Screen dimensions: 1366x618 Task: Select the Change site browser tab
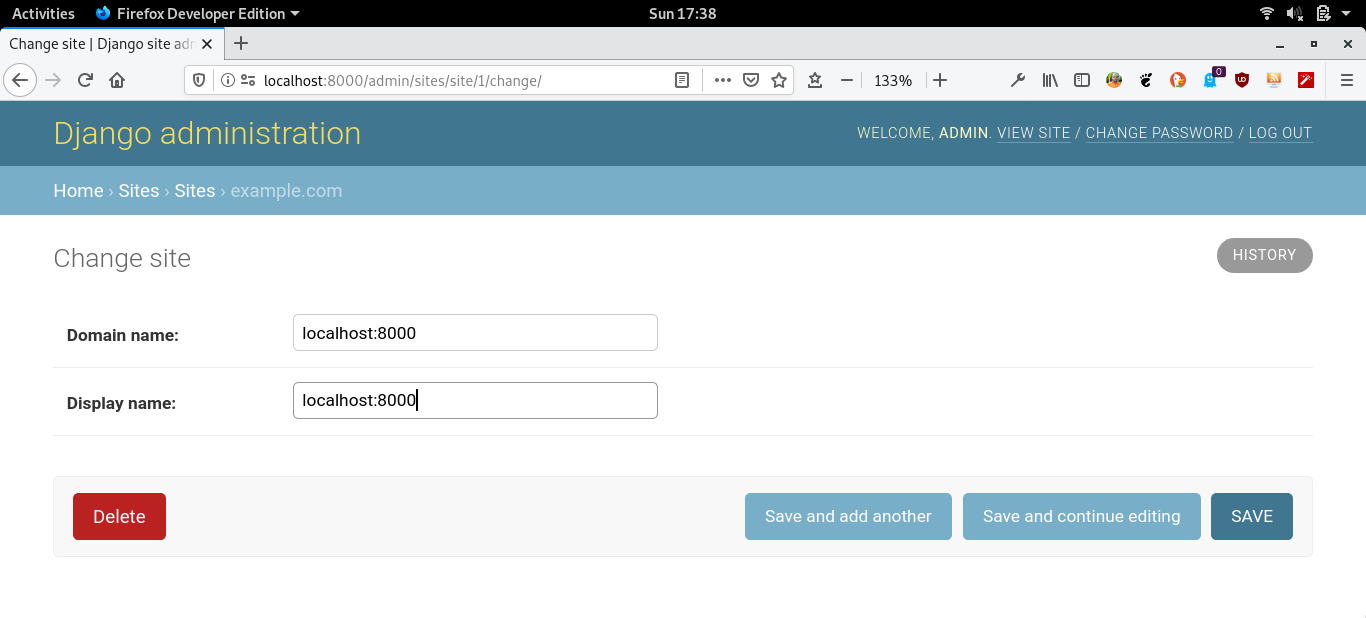[x=110, y=44]
